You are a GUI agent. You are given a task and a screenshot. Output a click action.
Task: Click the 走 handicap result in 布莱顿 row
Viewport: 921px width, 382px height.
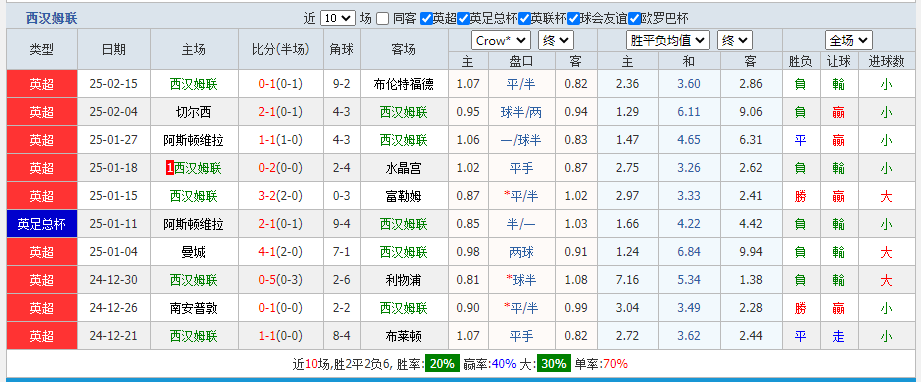click(x=839, y=336)
